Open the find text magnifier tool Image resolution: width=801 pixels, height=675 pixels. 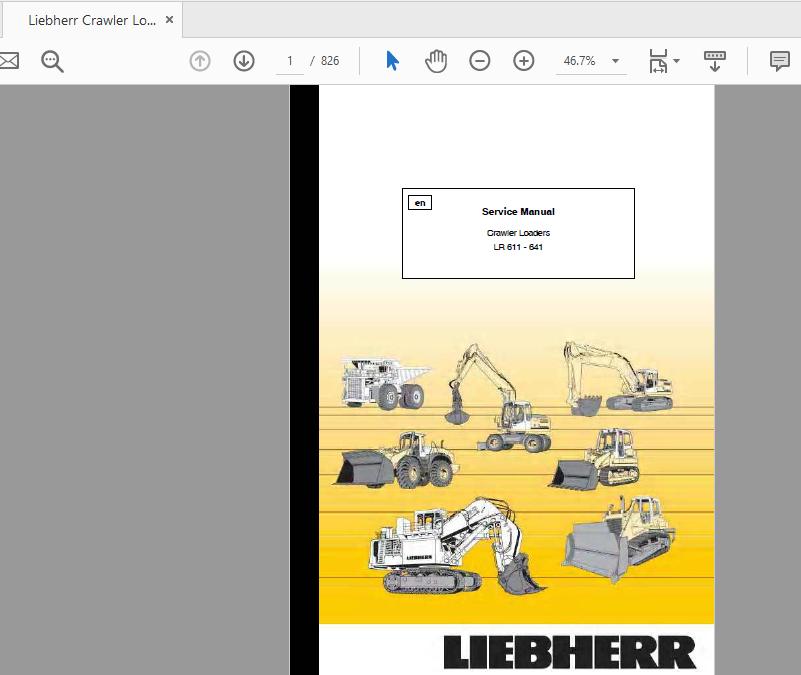[52, 61]
